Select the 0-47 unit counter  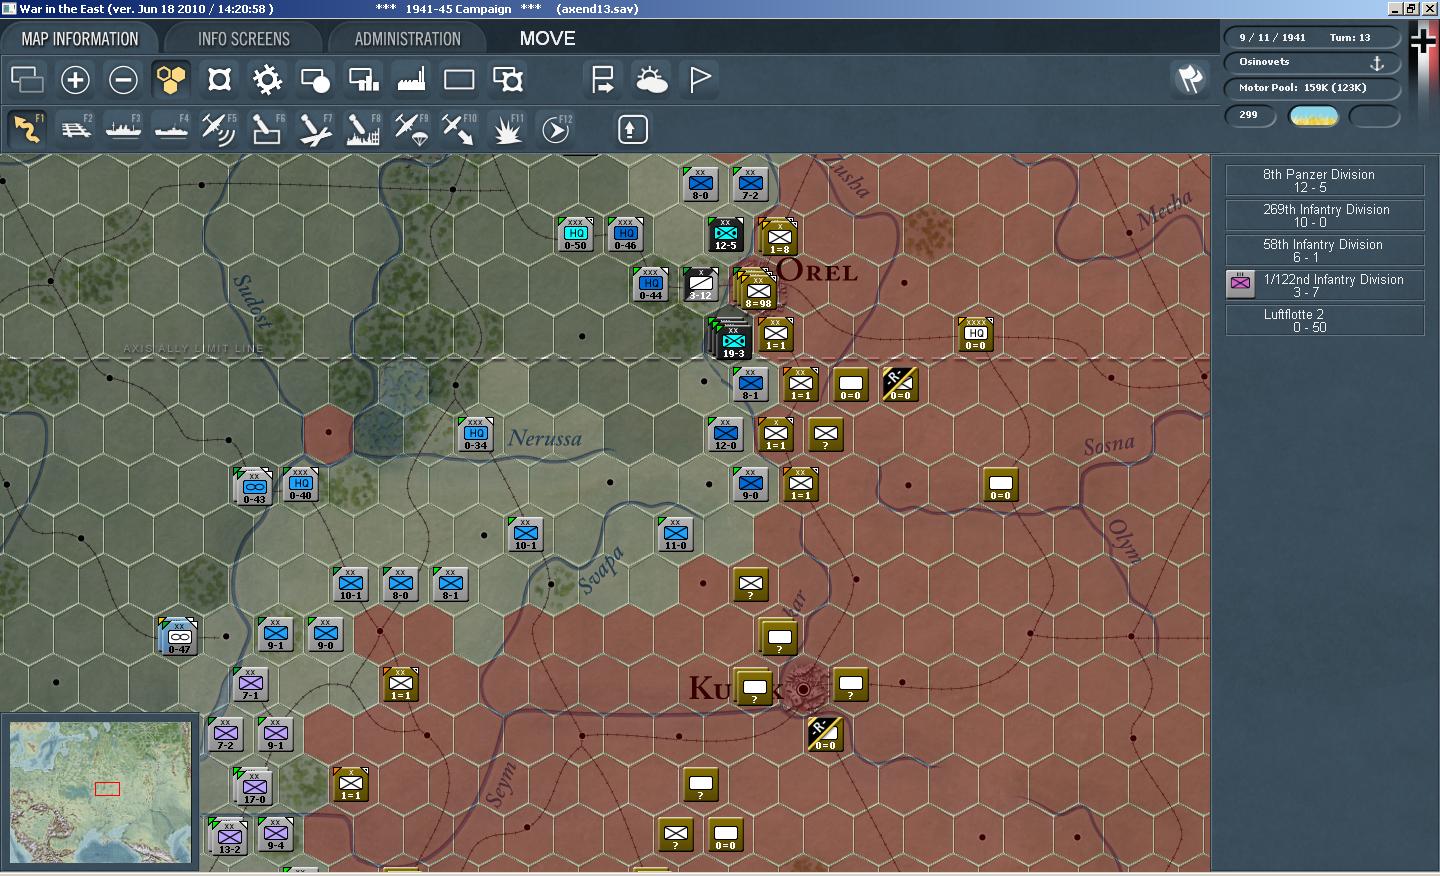point(179,636)
